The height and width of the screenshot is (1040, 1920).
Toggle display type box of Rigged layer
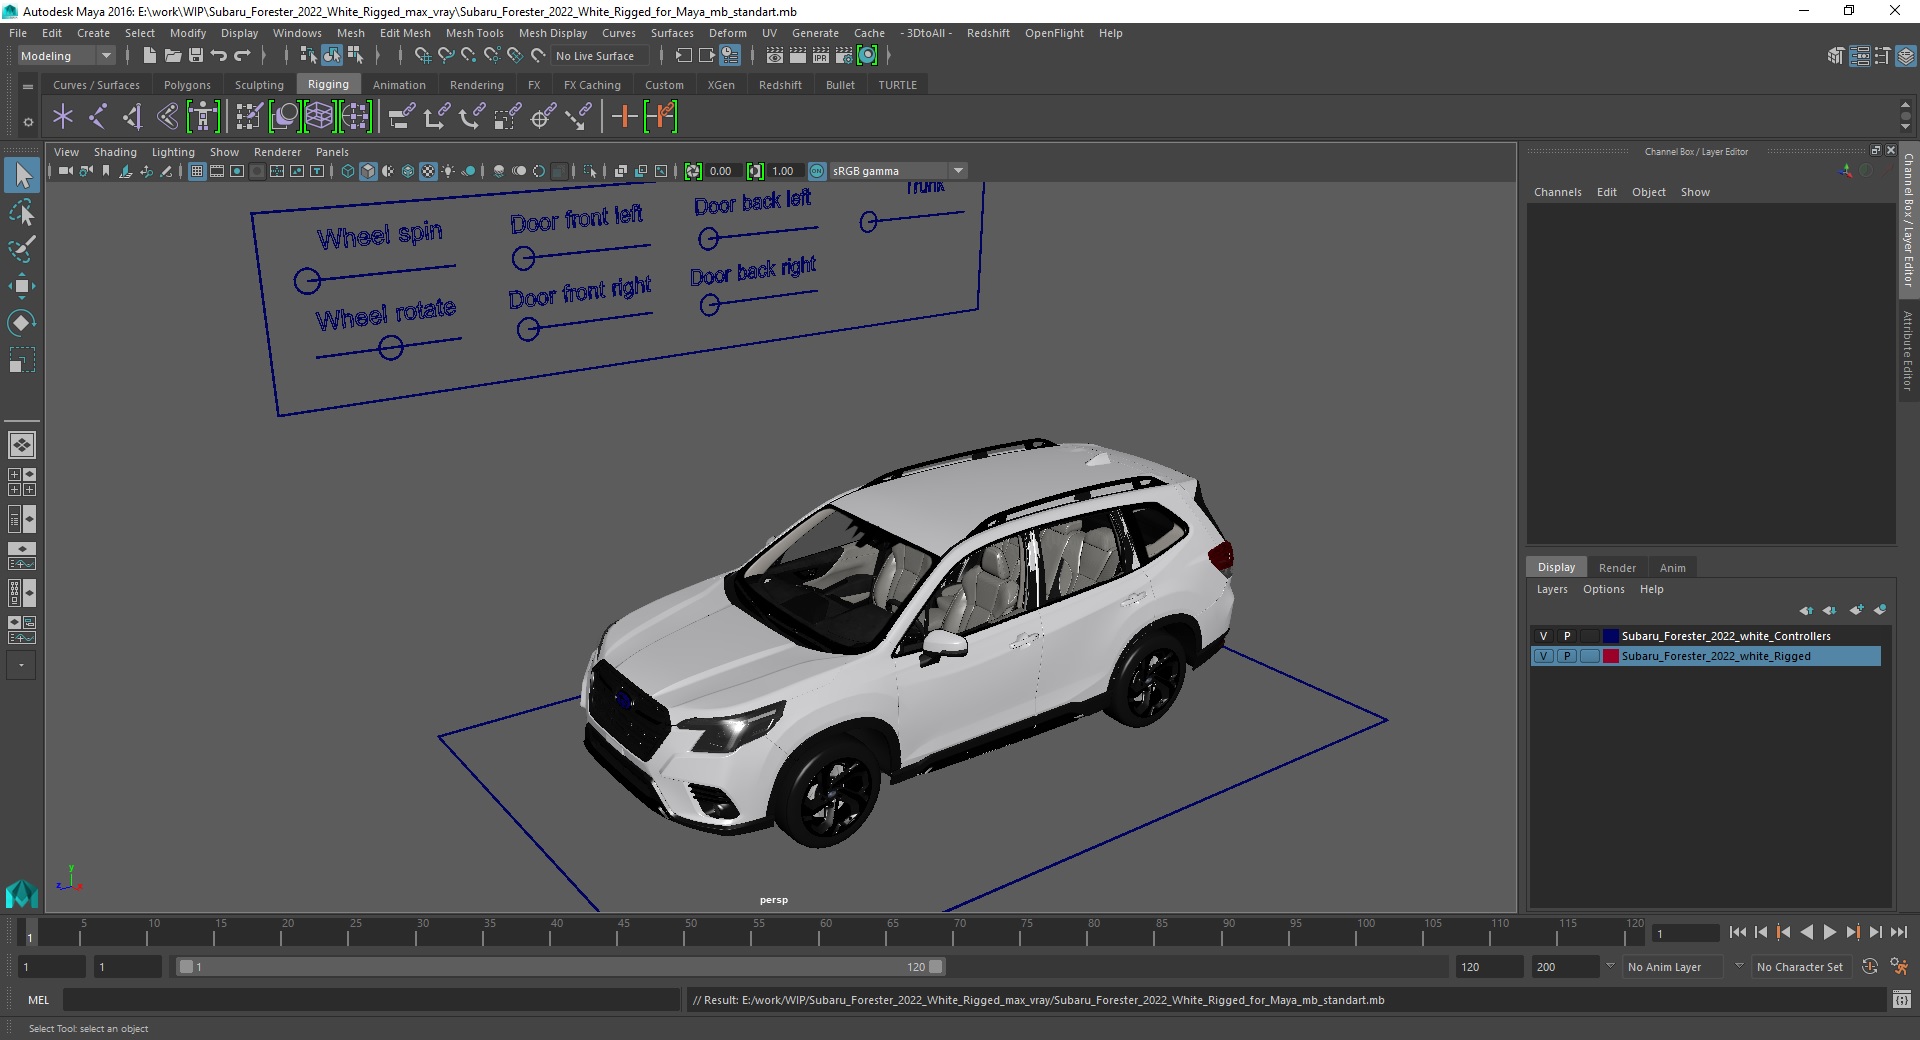[1589, 656]
